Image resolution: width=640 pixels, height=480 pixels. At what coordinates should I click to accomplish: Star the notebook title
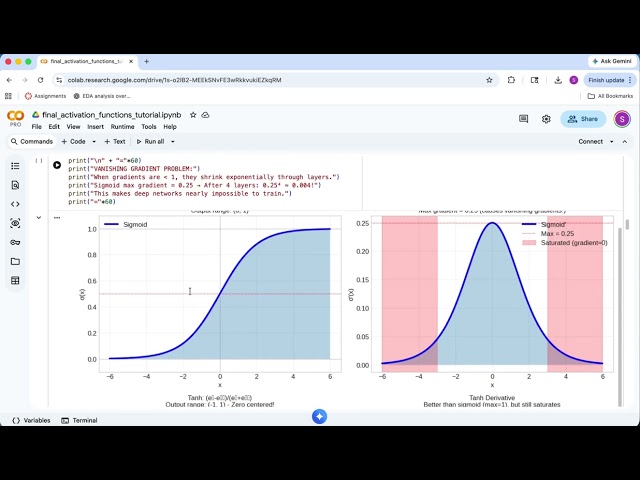[193, 115]
